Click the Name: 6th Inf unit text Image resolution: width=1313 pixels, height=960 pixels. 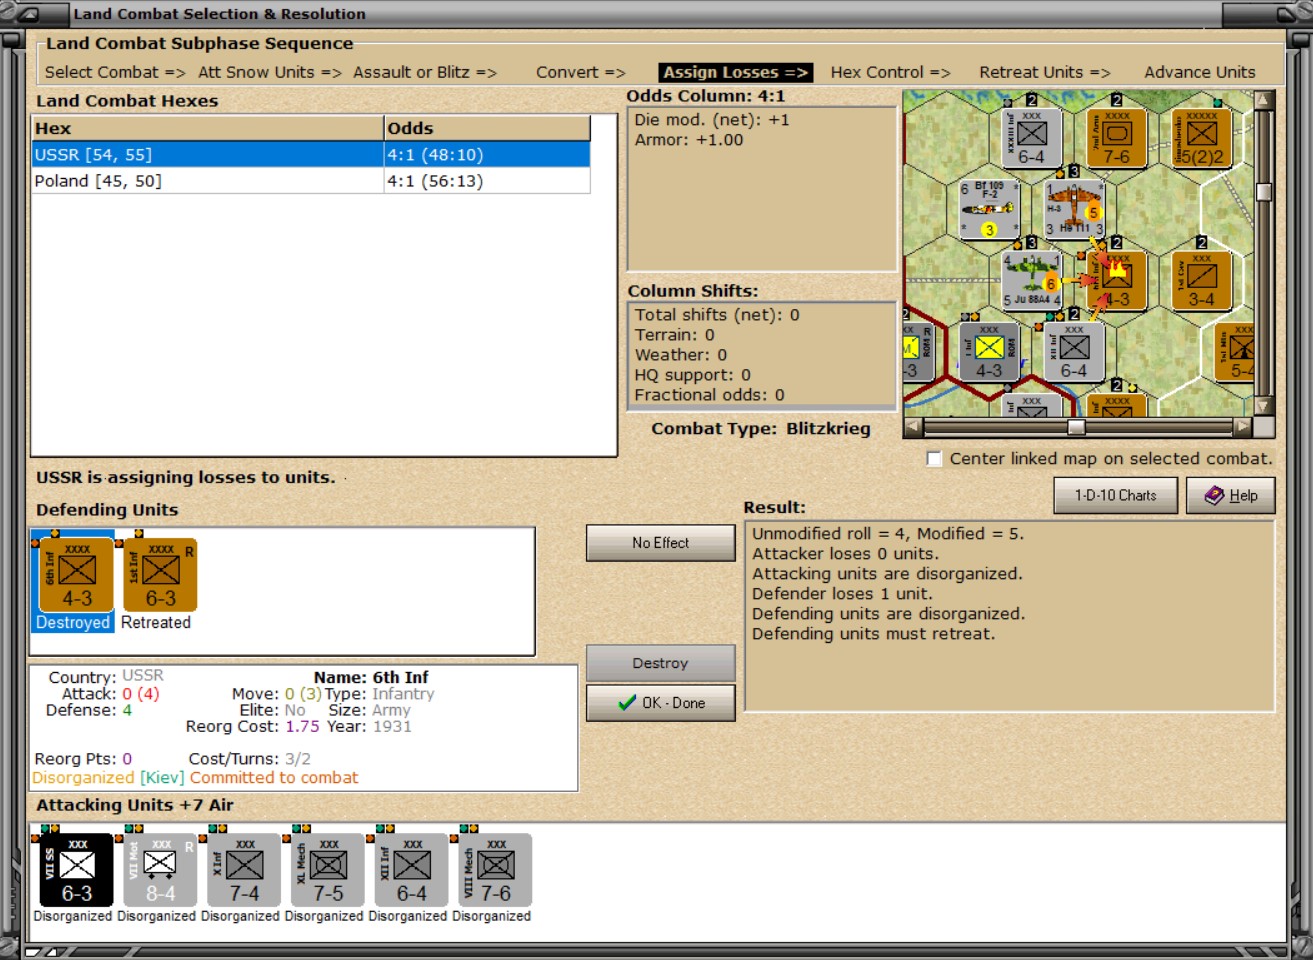point(371,677)
